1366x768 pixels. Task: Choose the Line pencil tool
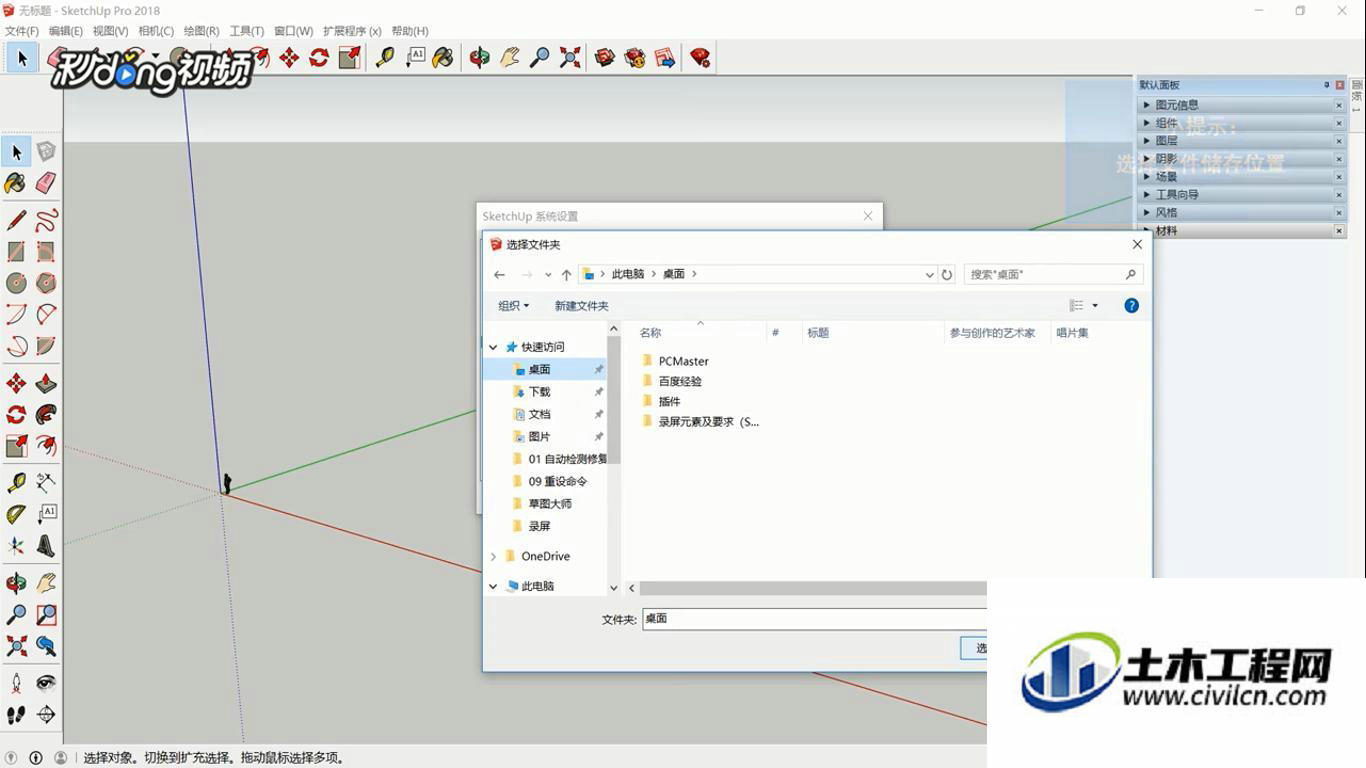16,220
